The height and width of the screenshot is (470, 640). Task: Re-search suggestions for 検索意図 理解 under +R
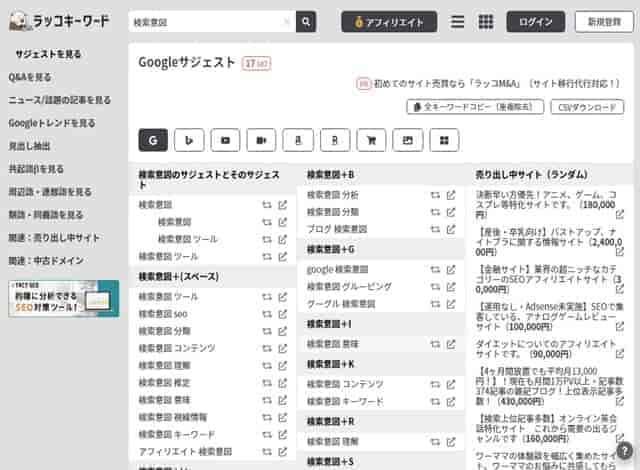[435, 442]
